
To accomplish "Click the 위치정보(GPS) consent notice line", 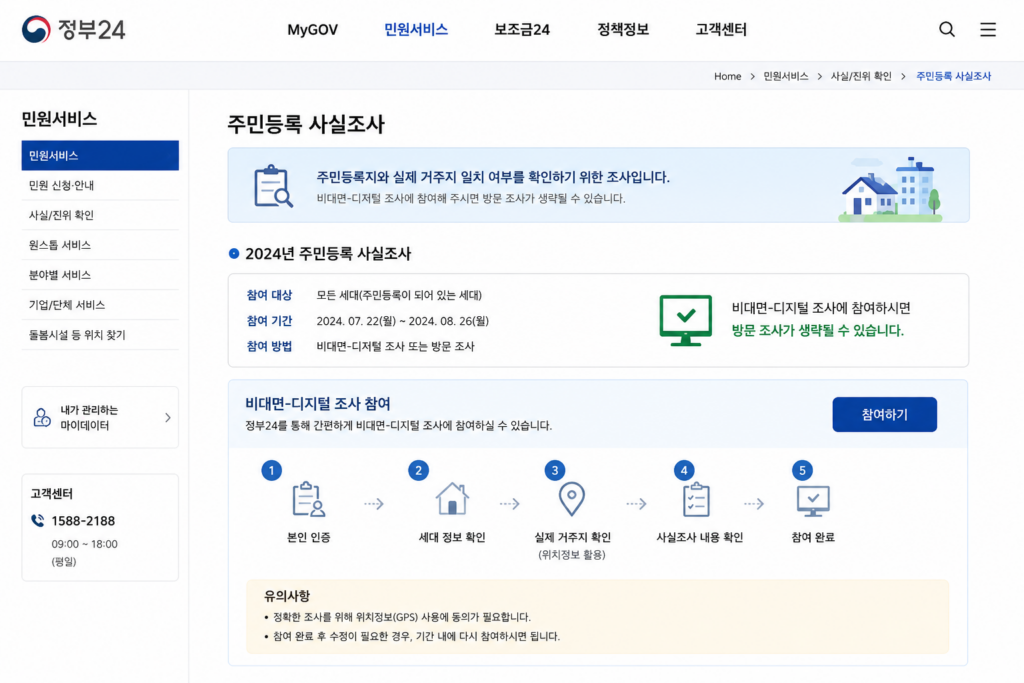I will (x=401, y=616).
